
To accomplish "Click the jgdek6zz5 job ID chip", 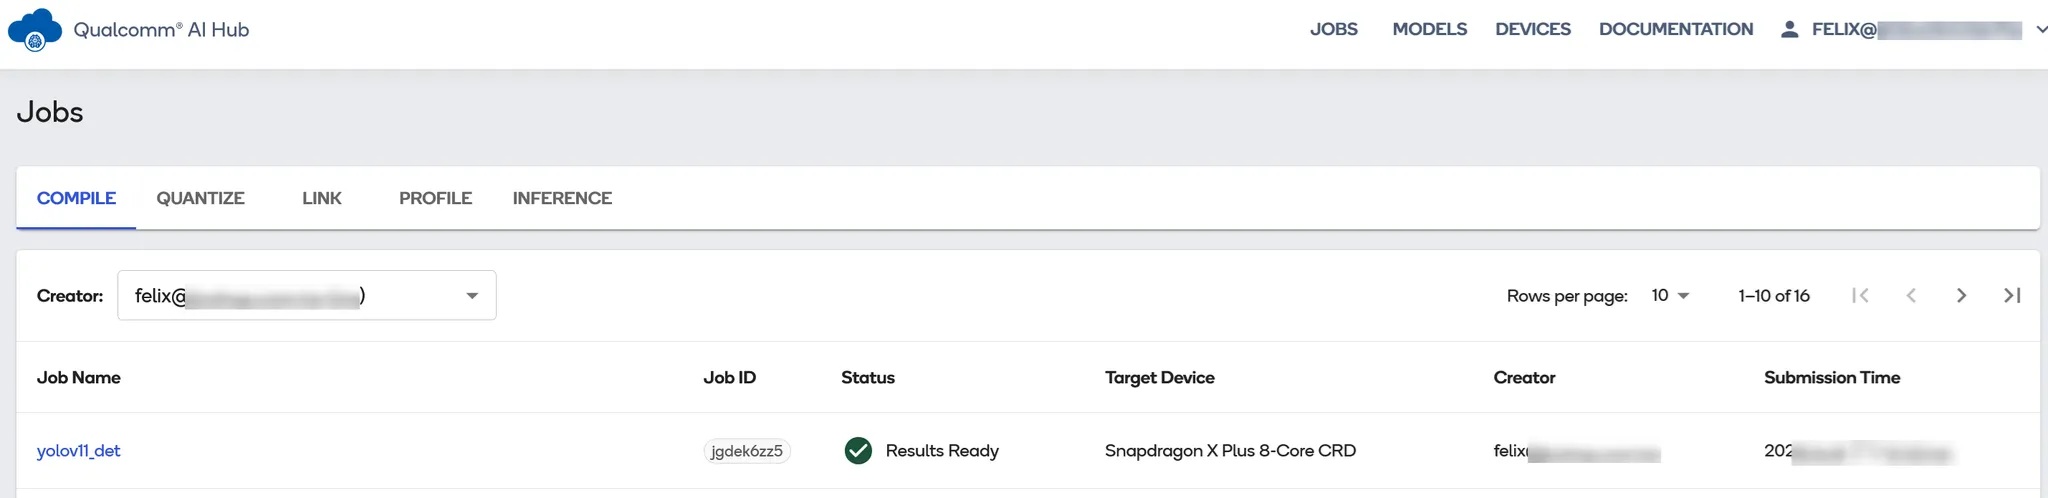I will [747, 451].
